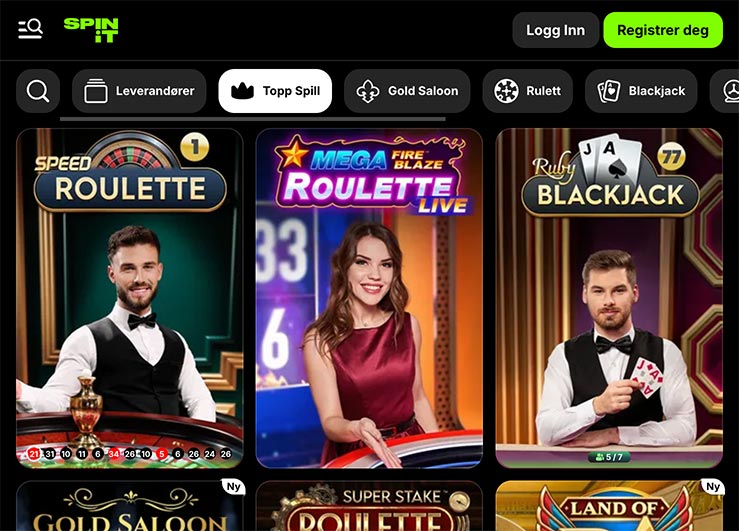Open the Ruby Blackjack game
The height and width of the screenshot is (531, 739).
(x=609, y=298)
